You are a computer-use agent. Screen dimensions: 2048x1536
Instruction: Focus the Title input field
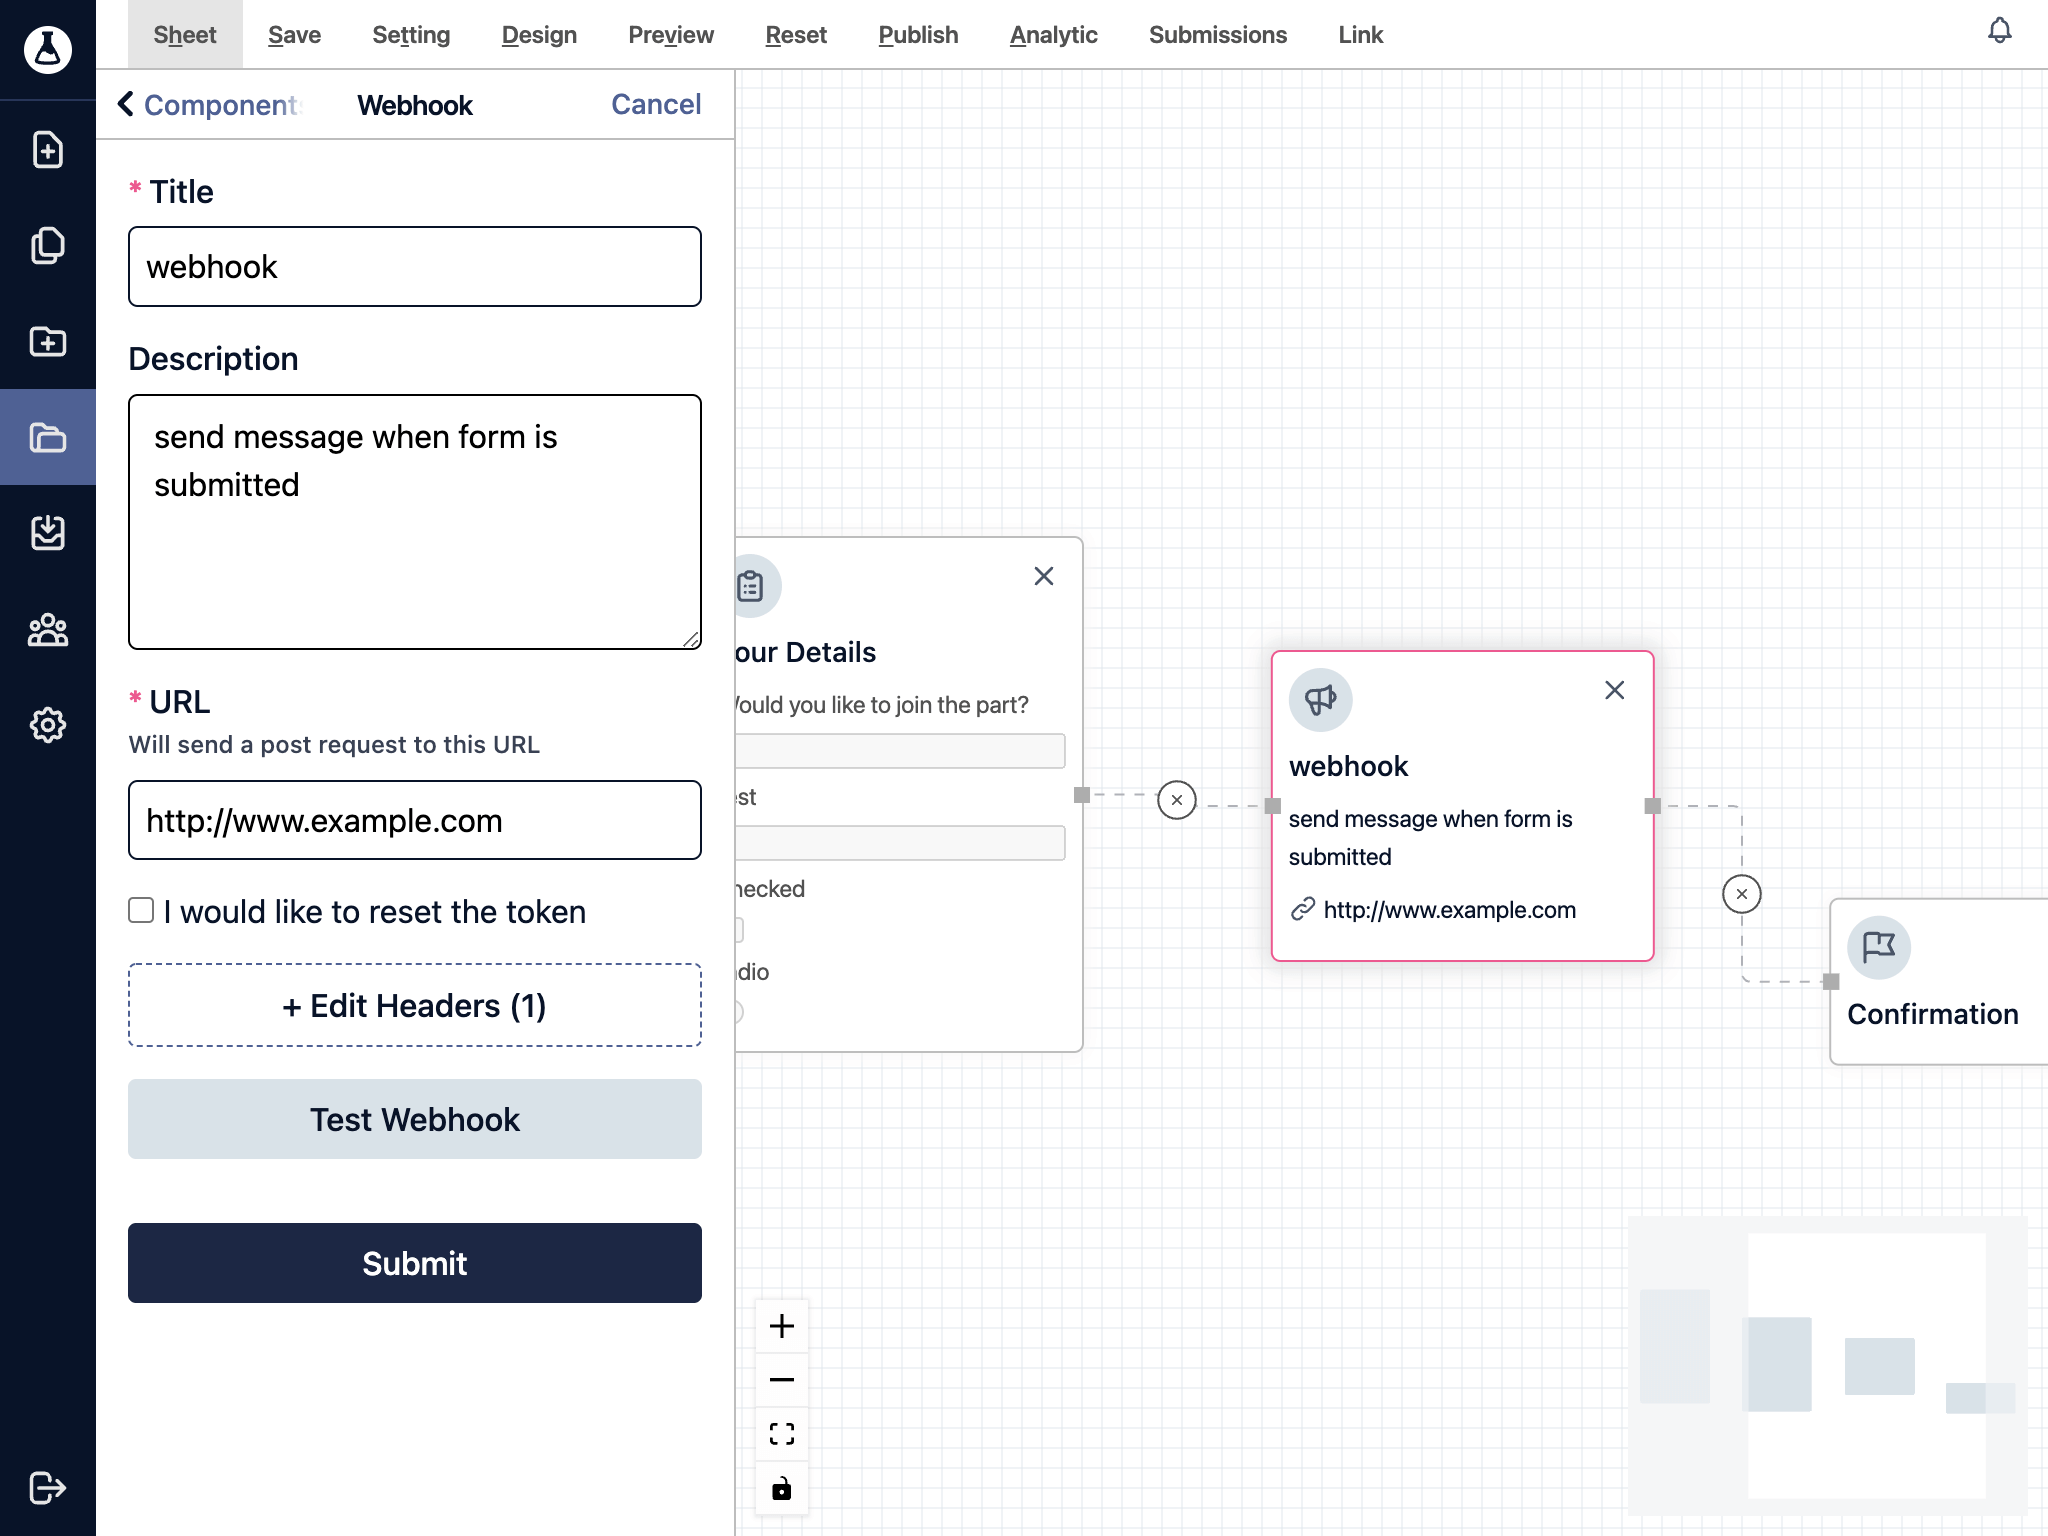[x=415, y=266]
